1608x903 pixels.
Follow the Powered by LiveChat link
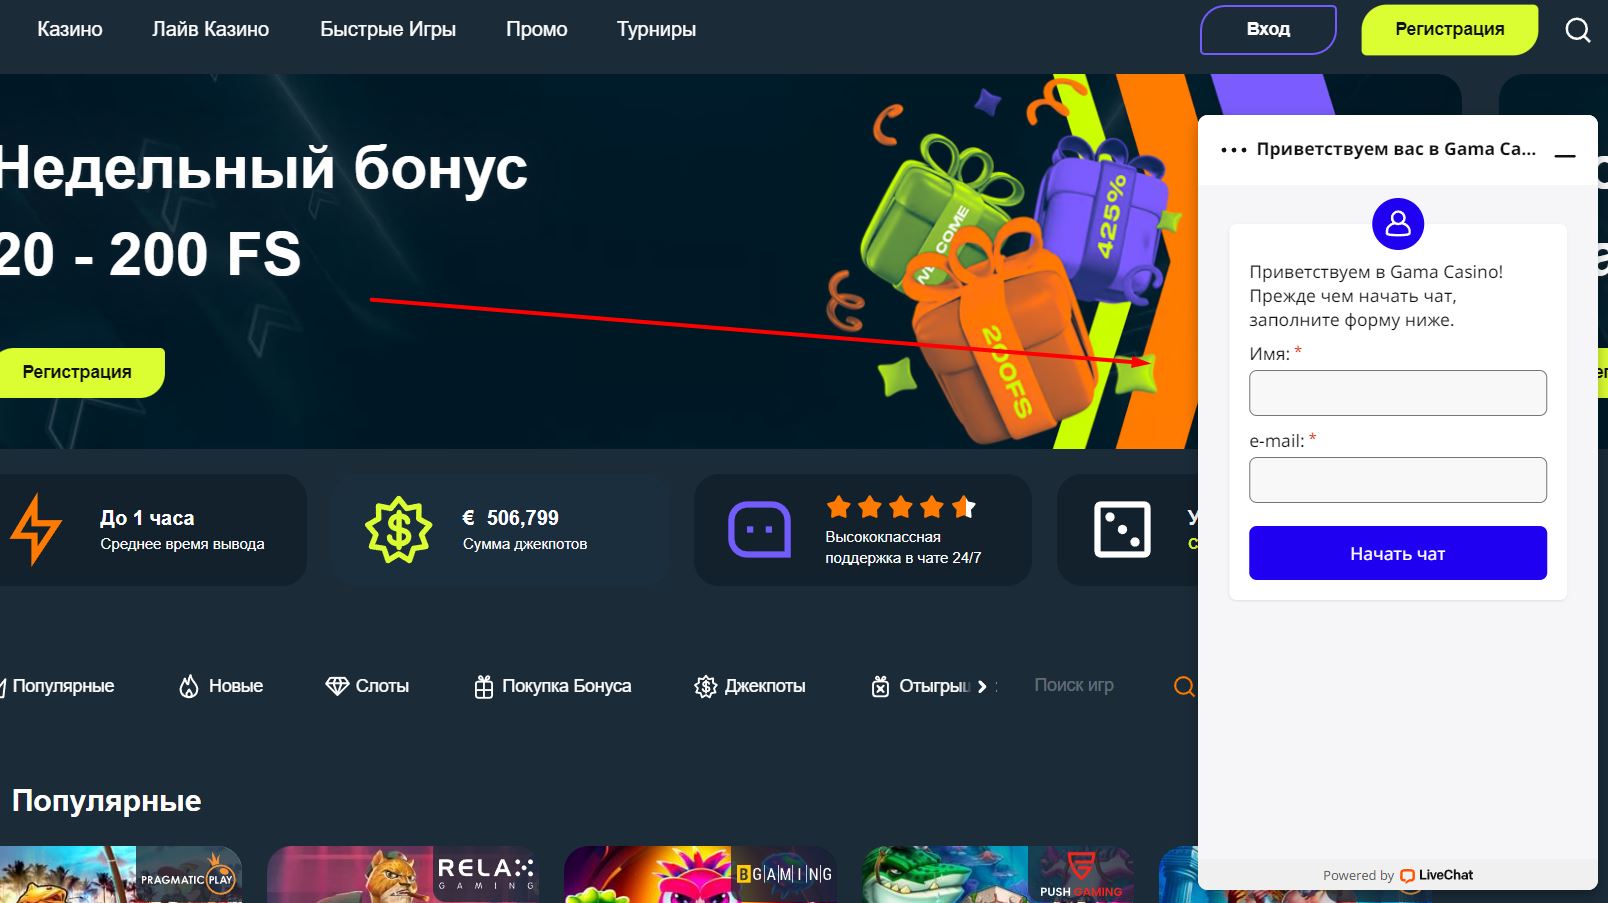(1397, 875)
